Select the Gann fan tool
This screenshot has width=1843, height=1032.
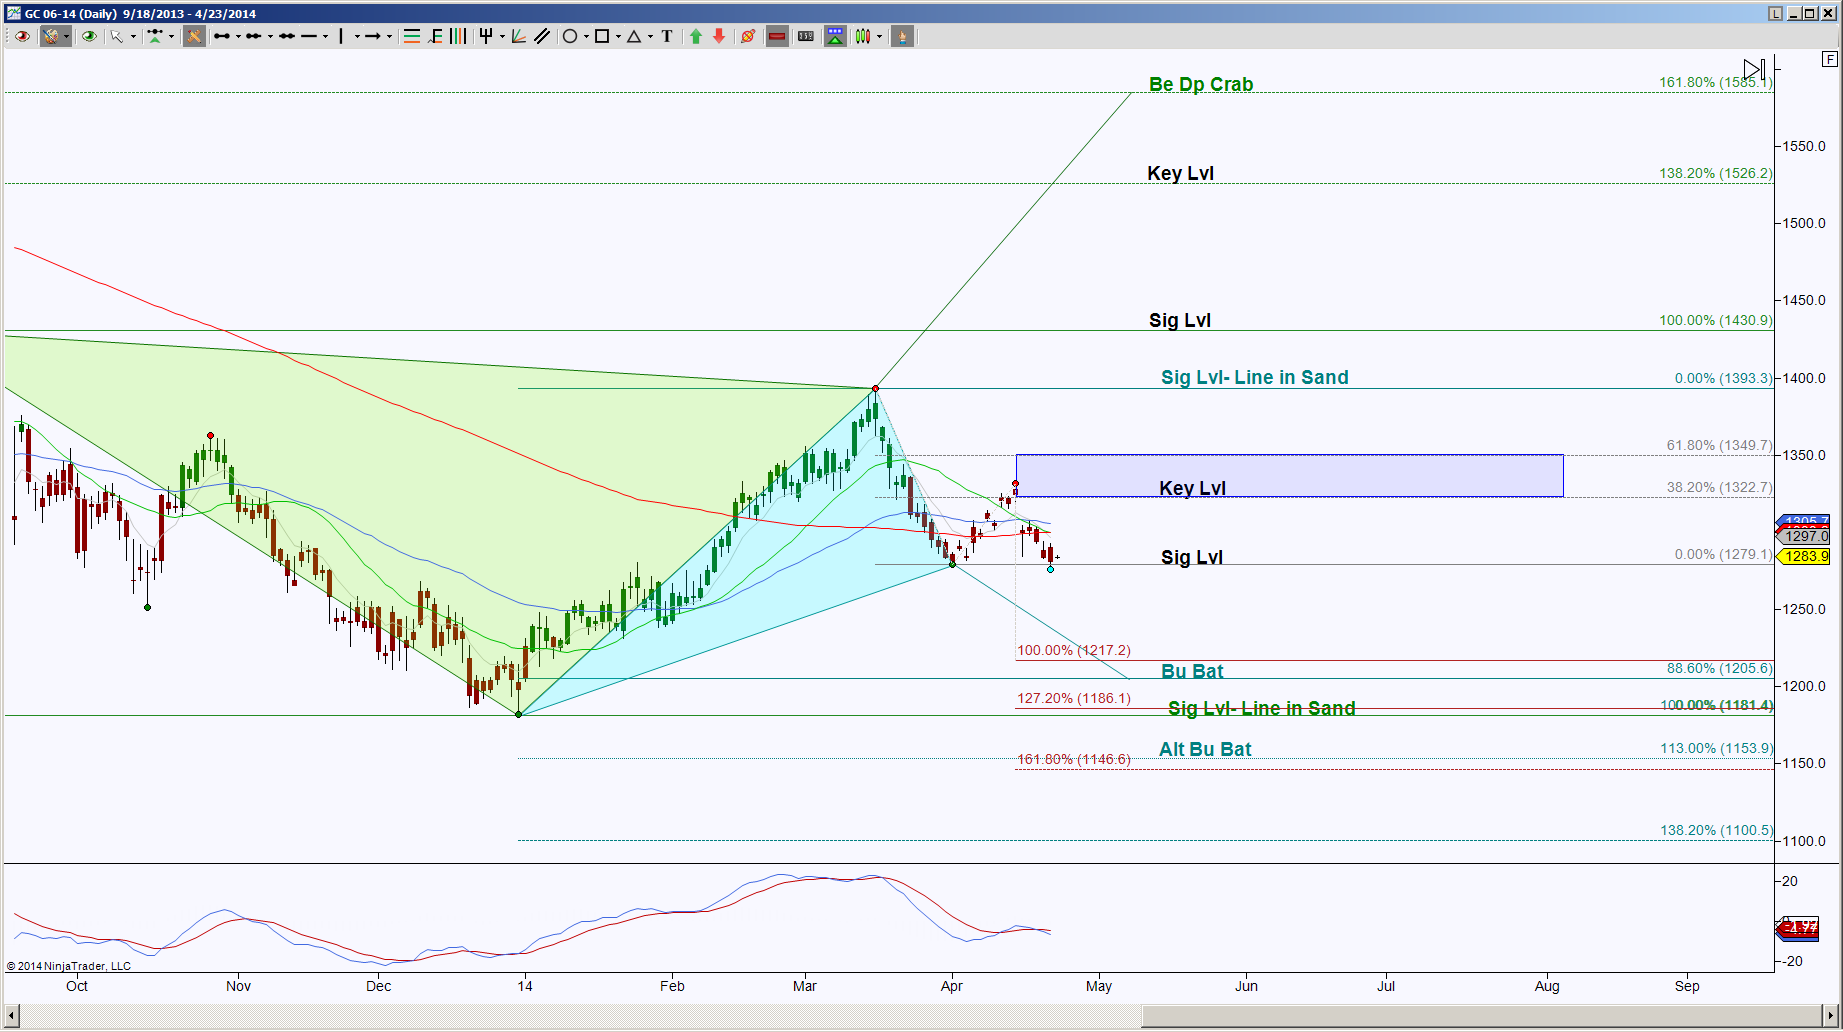click(x=519, y=36)
